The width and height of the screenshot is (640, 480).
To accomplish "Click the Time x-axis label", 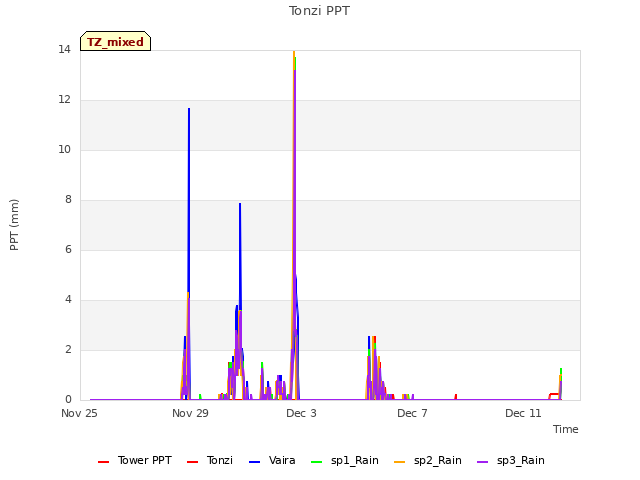I will click(565, 429).
